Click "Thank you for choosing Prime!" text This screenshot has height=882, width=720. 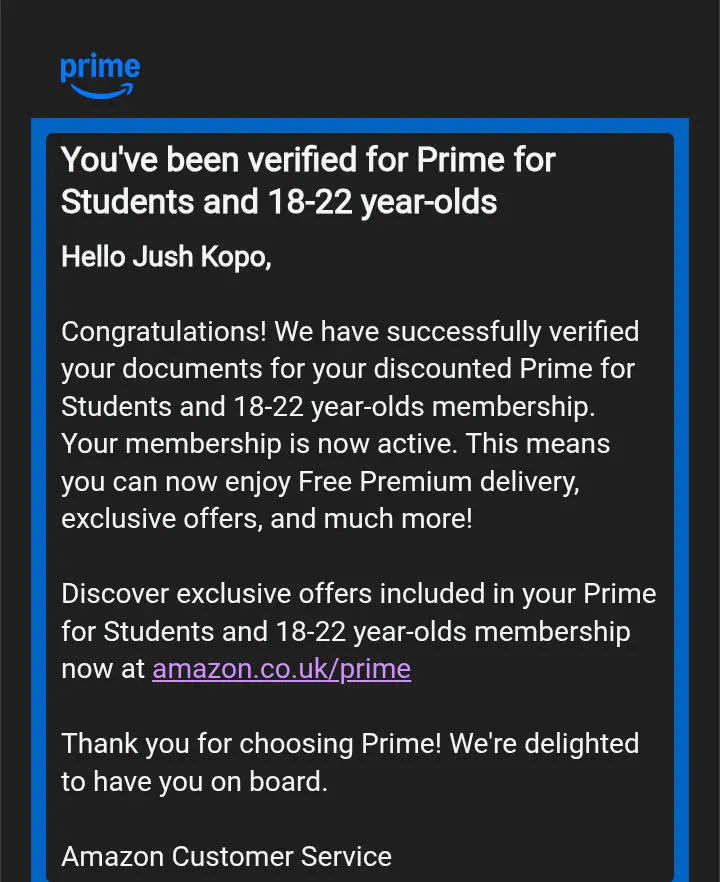pos(251,744)
